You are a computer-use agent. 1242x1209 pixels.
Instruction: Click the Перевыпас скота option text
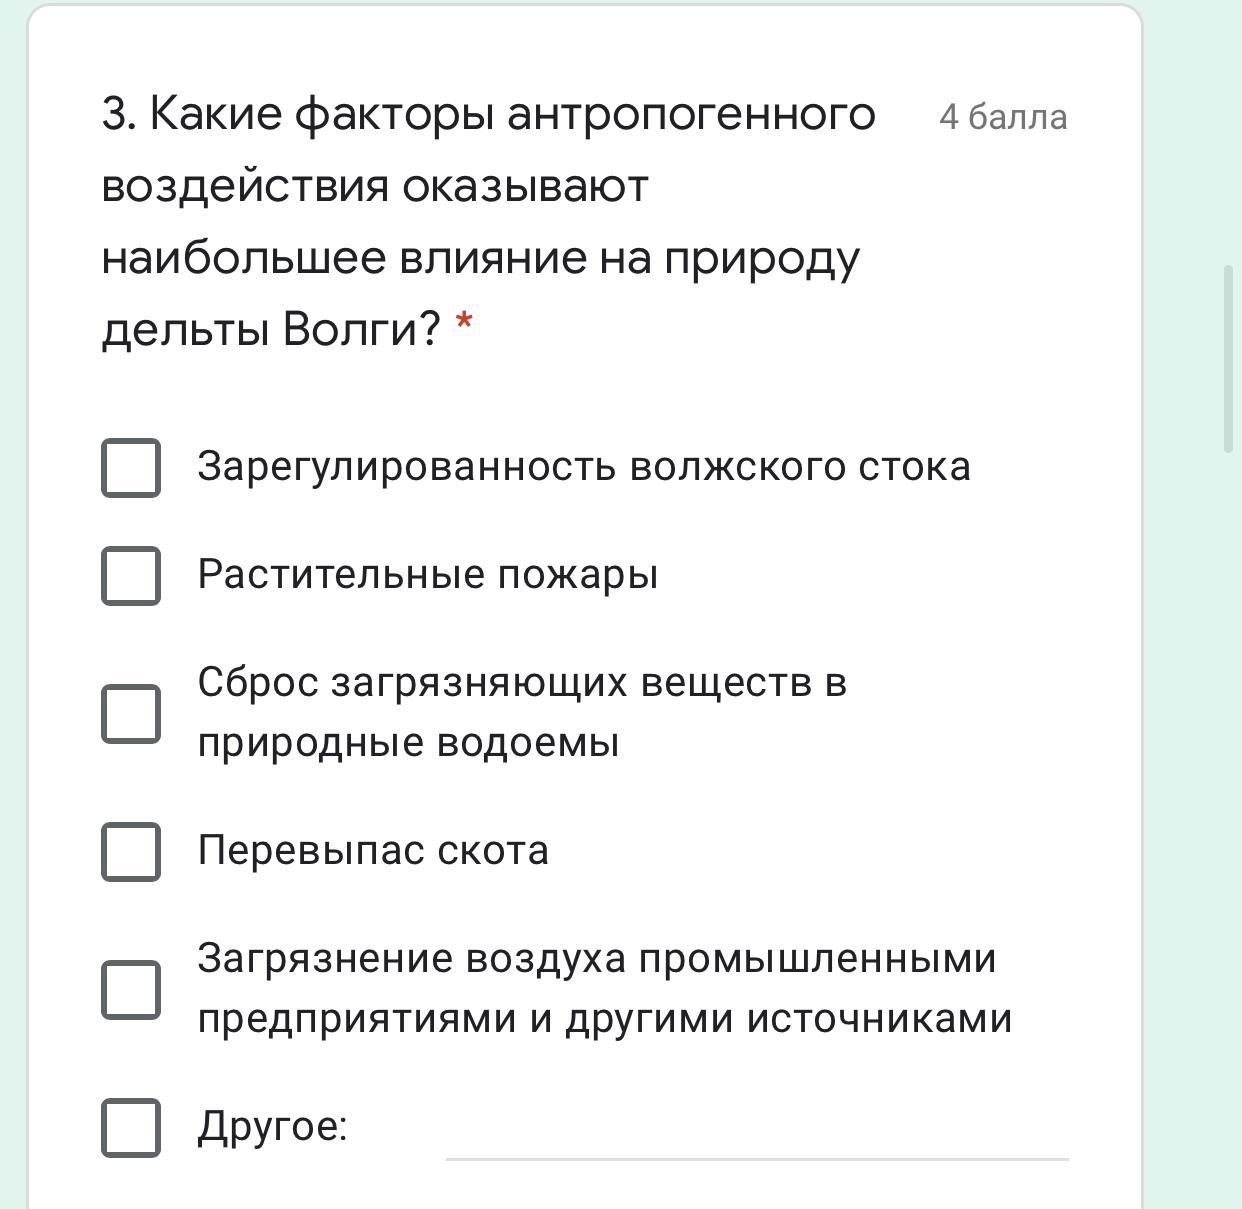coord(372,851)
